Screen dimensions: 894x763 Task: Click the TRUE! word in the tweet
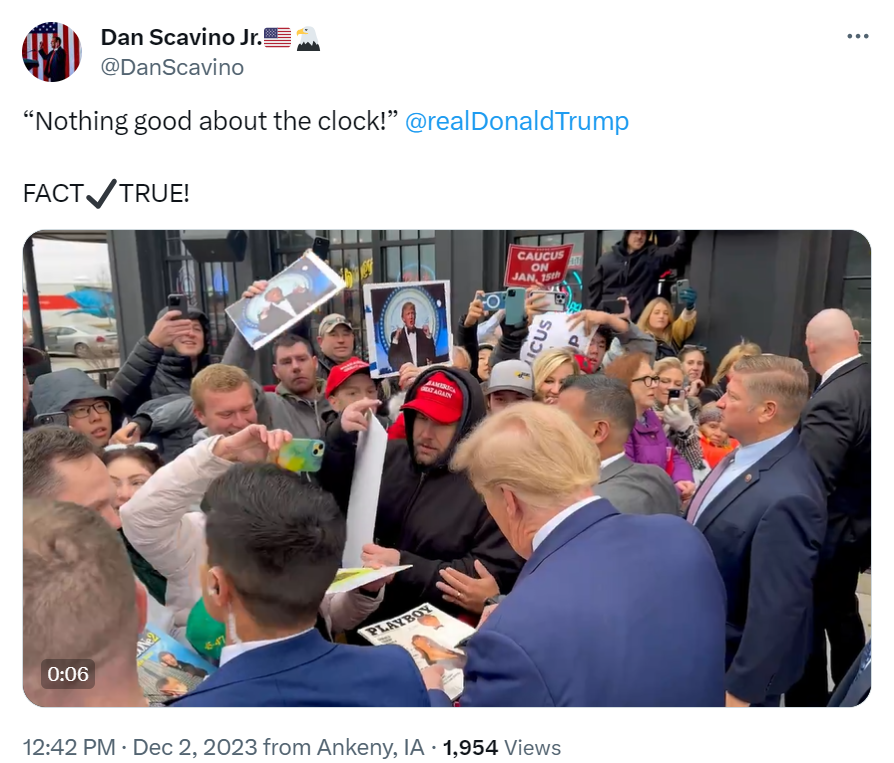154,193
